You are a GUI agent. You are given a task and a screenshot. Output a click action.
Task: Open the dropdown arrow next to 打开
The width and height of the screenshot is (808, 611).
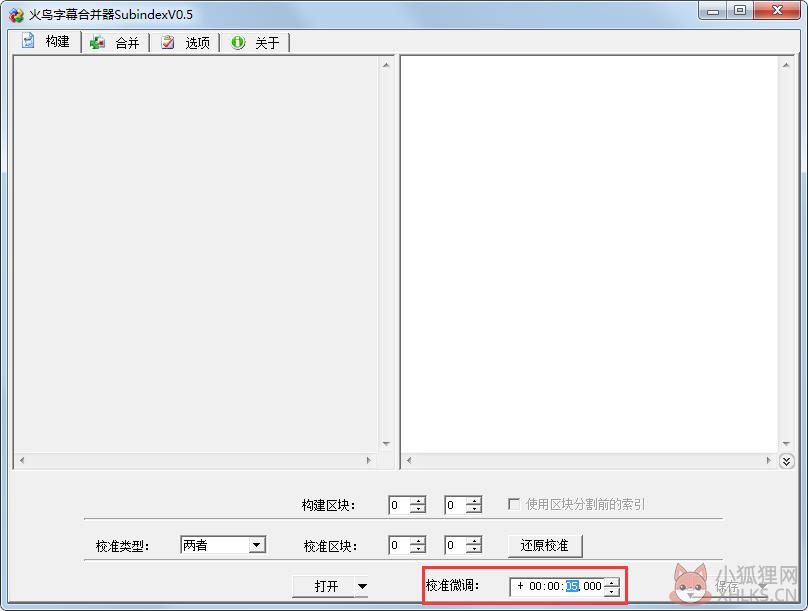coord(362,586)
